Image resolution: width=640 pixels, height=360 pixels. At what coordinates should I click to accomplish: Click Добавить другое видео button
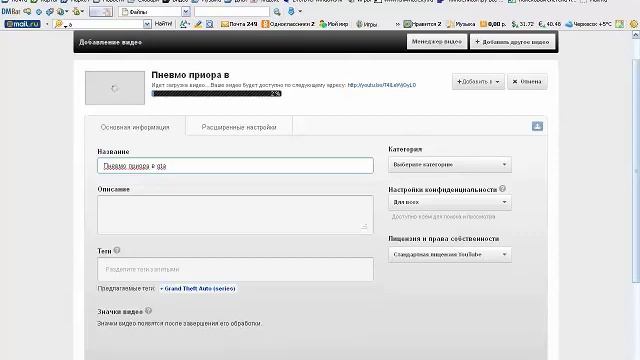[513, 42]
